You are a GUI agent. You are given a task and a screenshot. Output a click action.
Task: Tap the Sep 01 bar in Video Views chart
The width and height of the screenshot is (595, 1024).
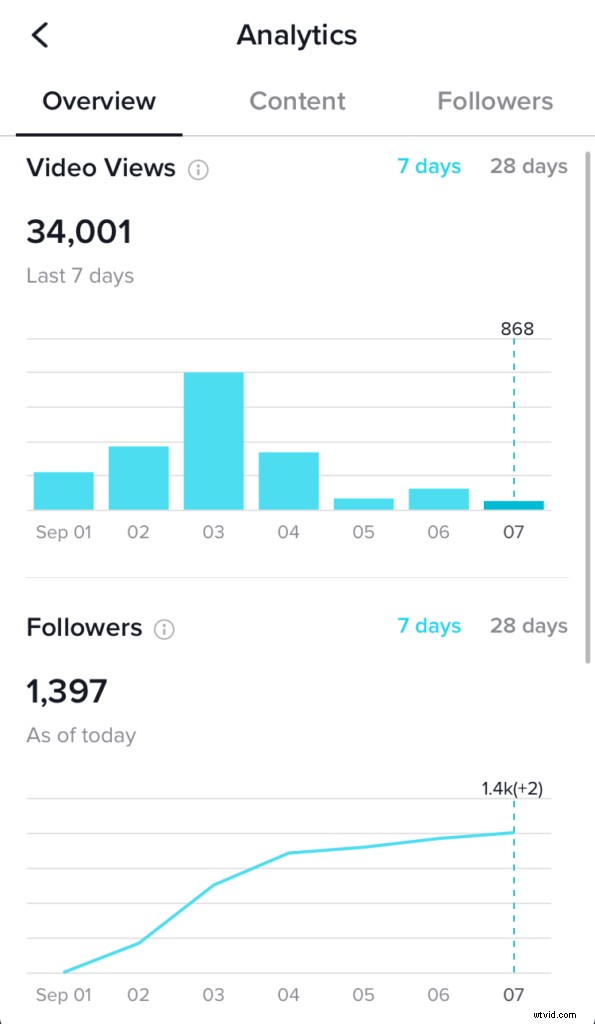coord(63,490)
